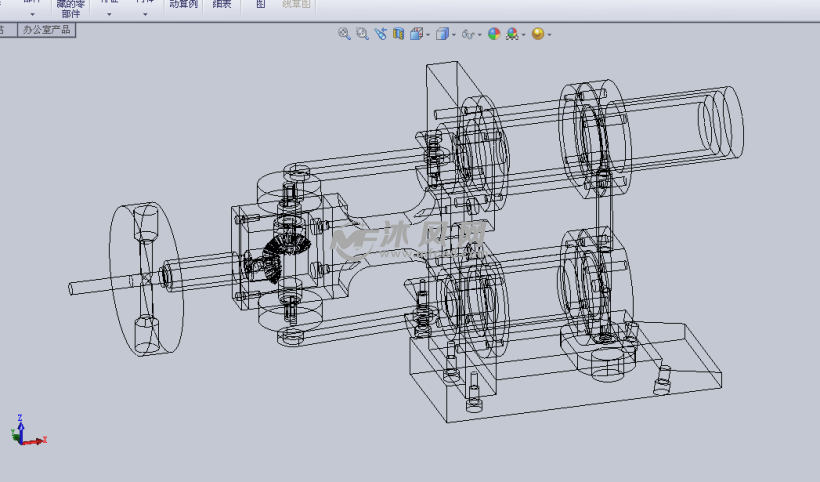
Task: Click the Display Style cube icon
Action: (x=442, y=34)
